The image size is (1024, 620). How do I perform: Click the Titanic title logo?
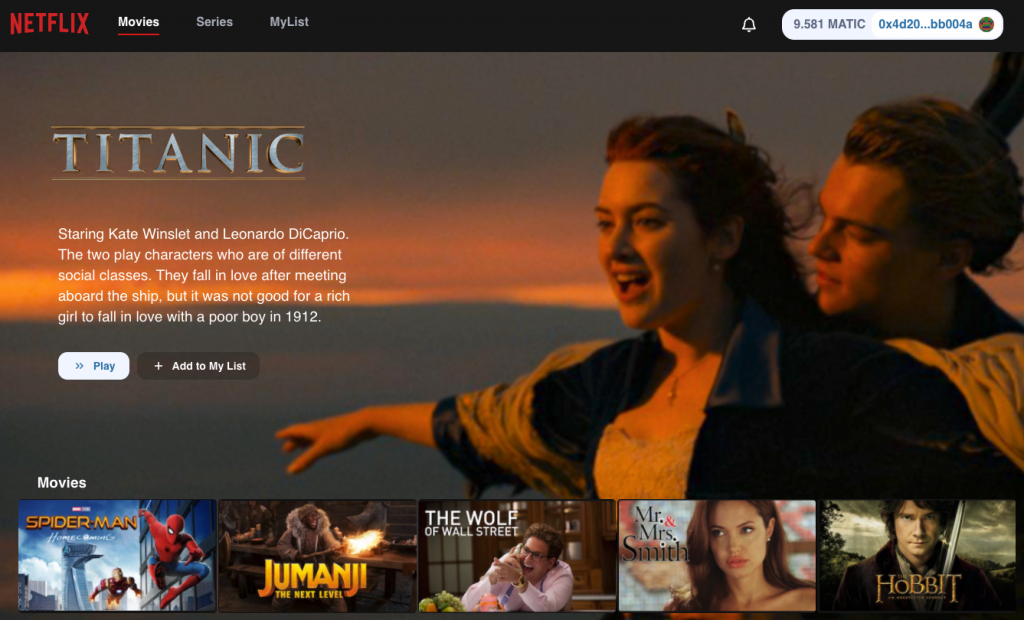(x=178, y=153)
